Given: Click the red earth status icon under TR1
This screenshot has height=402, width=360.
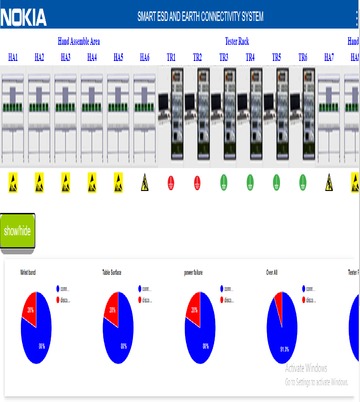Looking at the screenshot, I should [171, 183].
